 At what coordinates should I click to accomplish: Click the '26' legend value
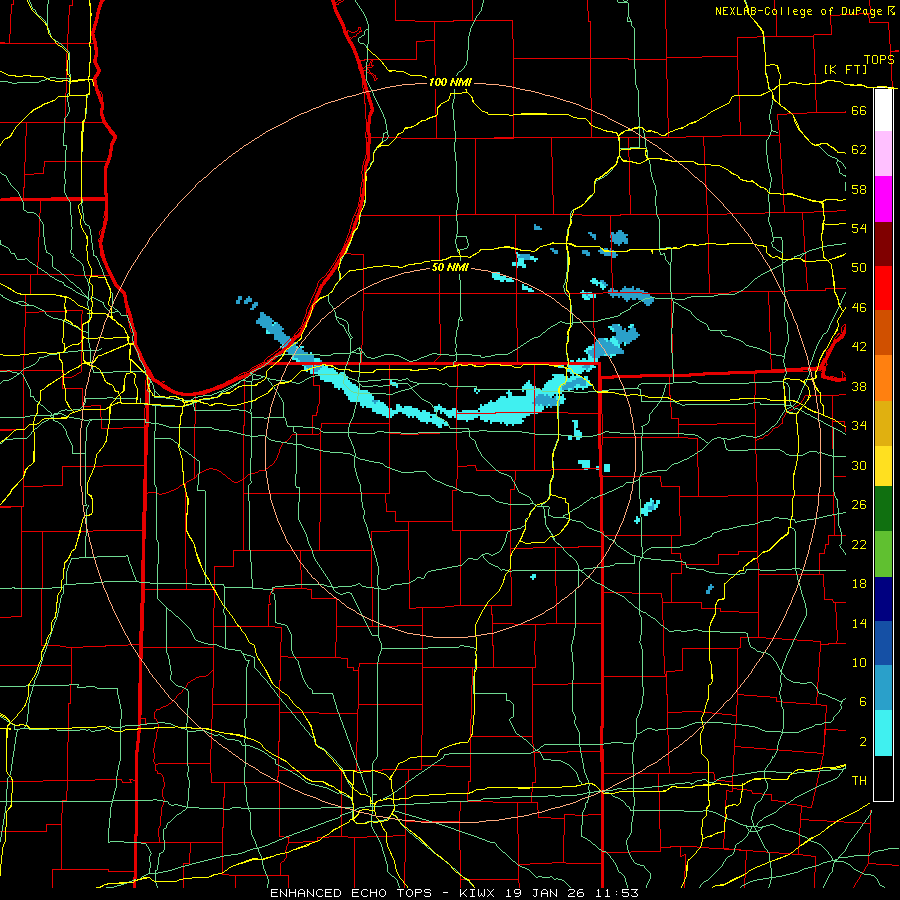coord(859,505)
